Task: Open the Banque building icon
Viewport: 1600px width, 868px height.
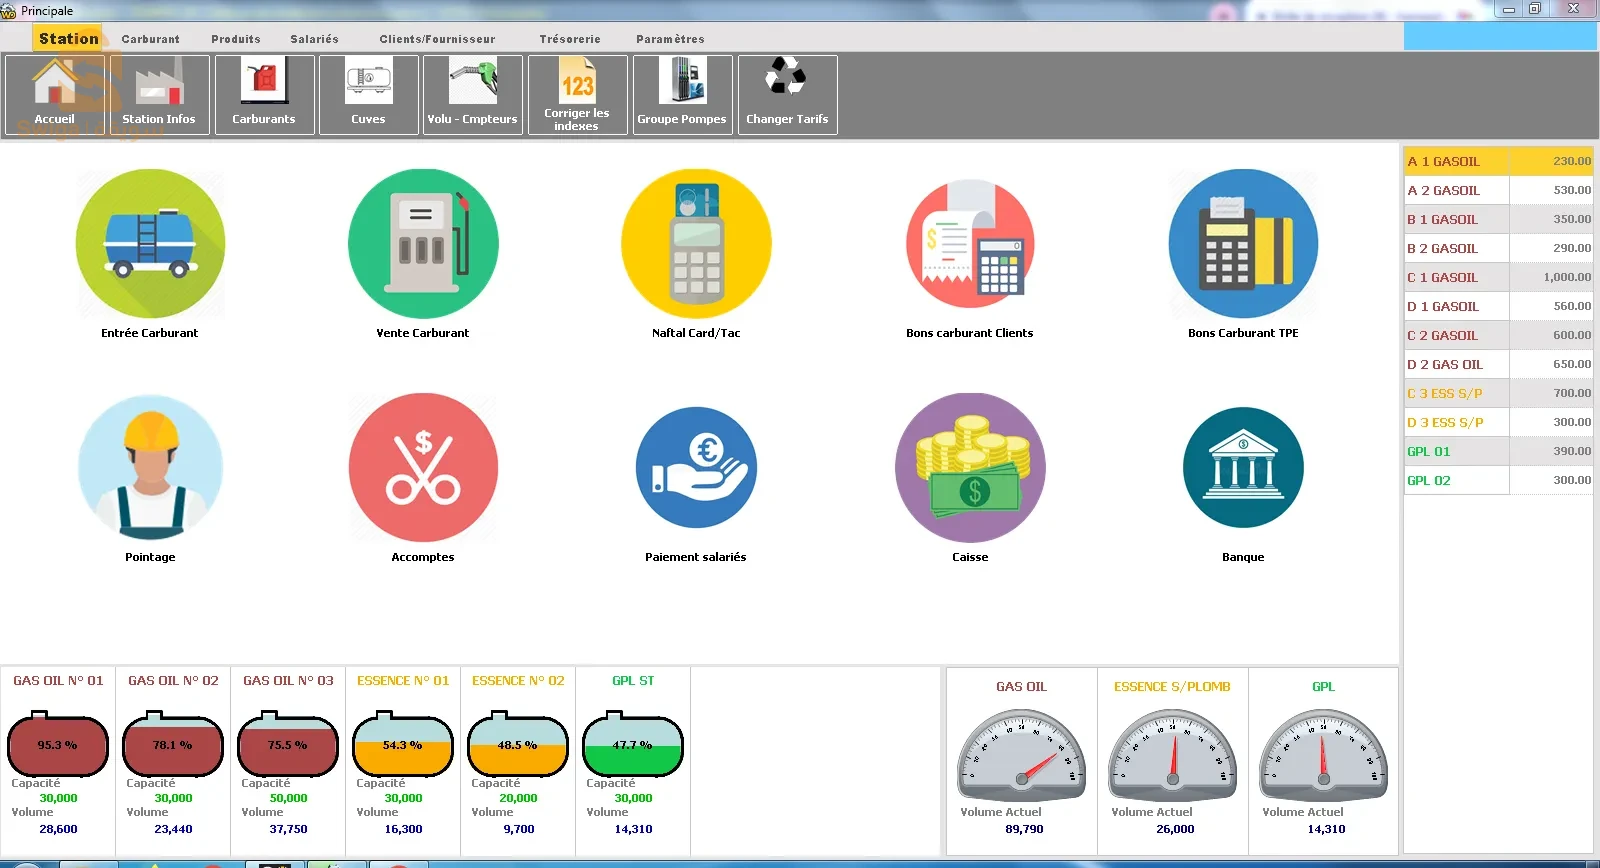Action: 1243,468
